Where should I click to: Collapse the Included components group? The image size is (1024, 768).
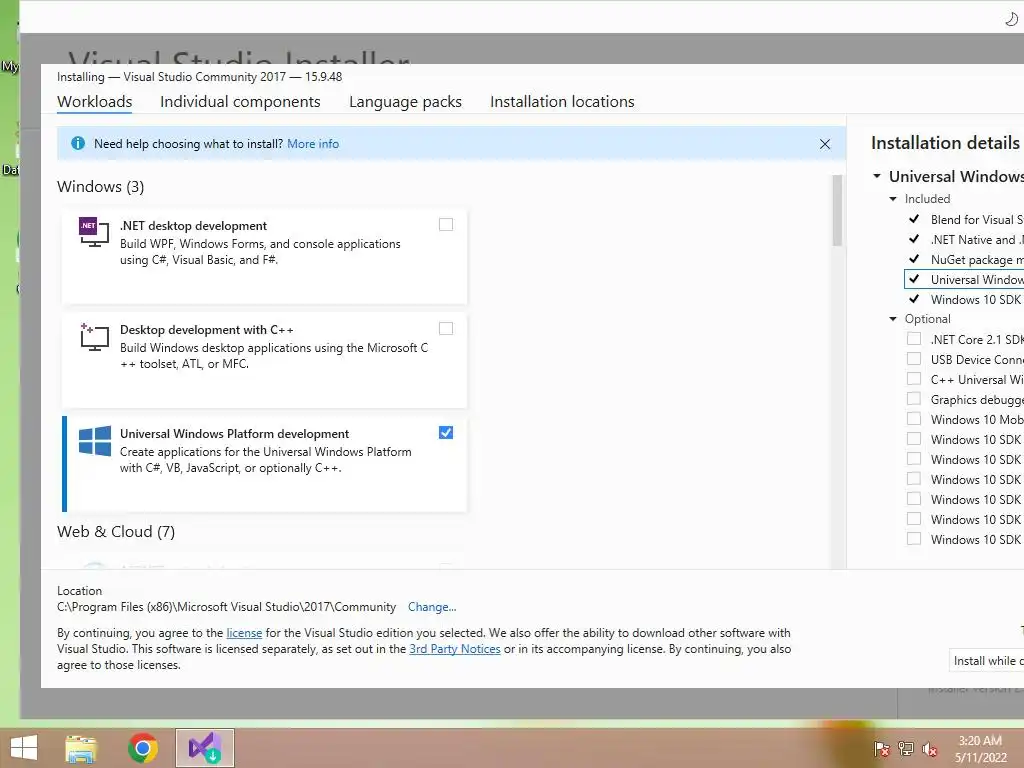coord(893,199)
